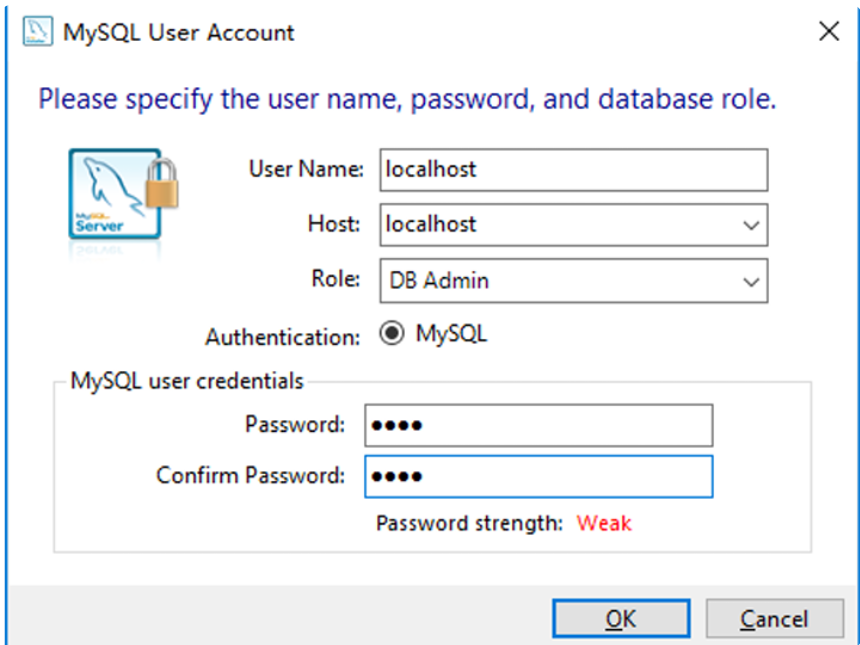Click the OK button
This screenshot has height=645, width=860.
[x=621, y=619]
